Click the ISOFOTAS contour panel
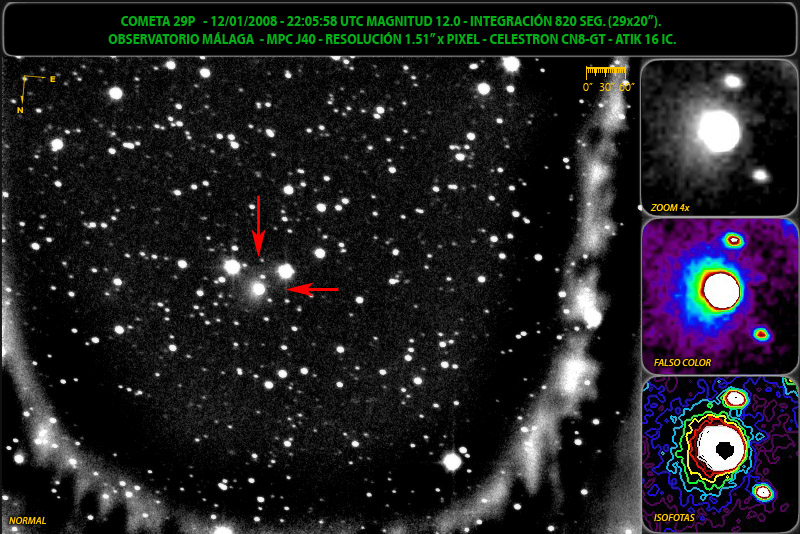The width and height of the screenshot is (800, 534). (x=718, y=455)
